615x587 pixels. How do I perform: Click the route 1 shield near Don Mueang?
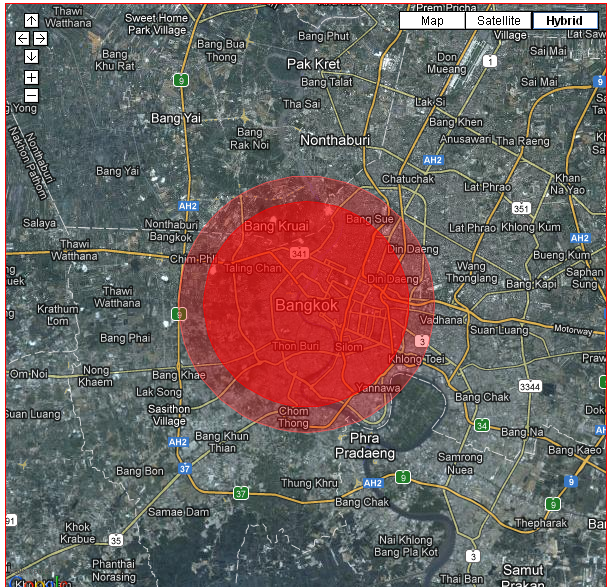tap(490, 62)
